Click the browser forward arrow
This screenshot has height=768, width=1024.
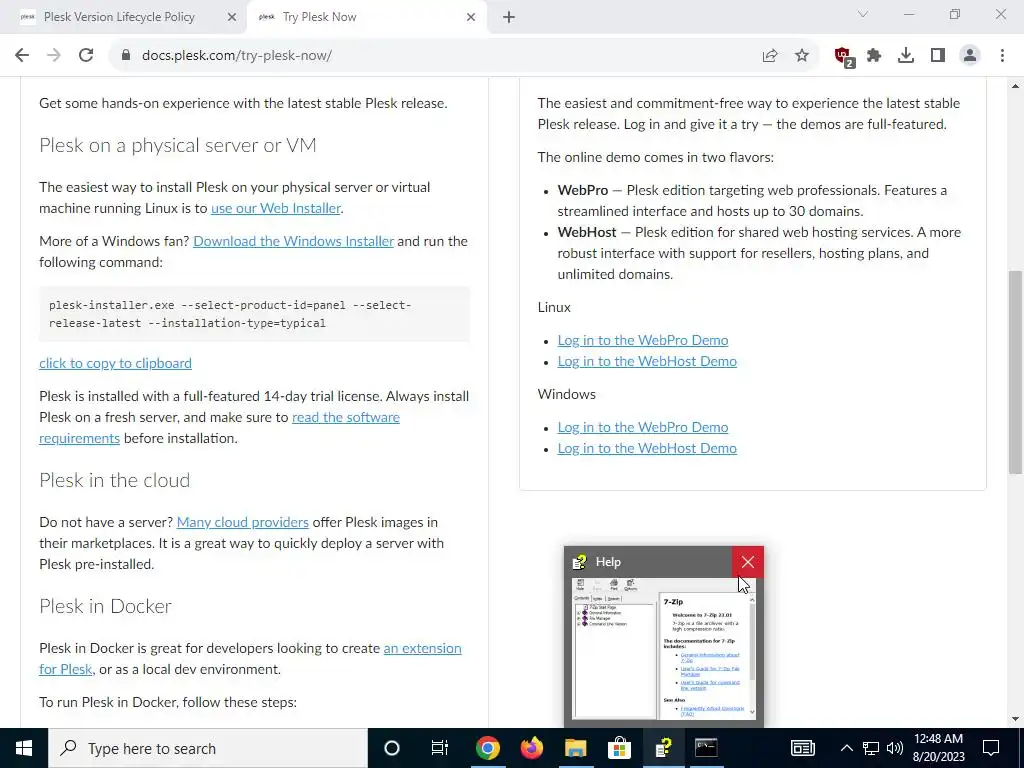coord(54,56)
